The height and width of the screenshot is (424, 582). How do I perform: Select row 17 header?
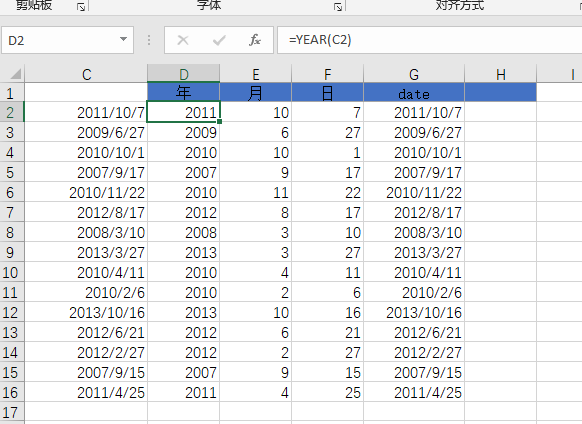[x=12, y=412]
